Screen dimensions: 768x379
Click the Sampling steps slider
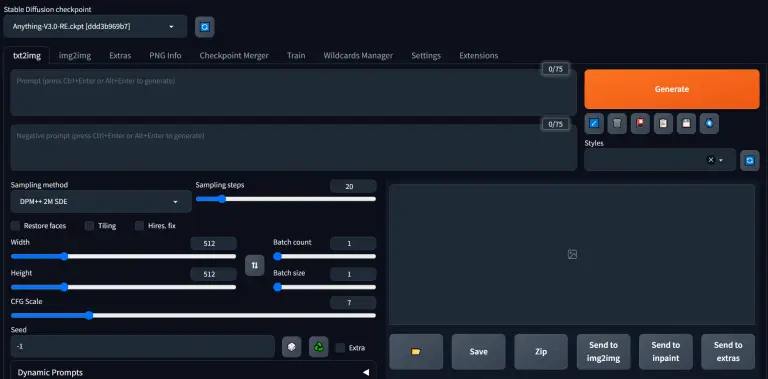tap(286, 199)
